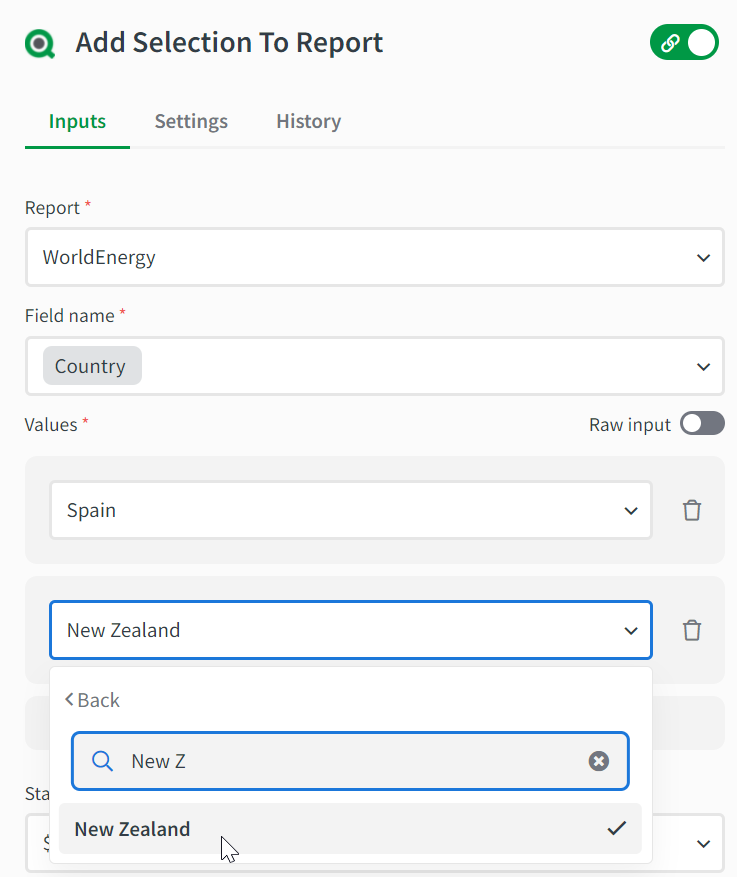Open the History tab
The height and width of the screenshot is (877, 737).
tap(308, 121)
